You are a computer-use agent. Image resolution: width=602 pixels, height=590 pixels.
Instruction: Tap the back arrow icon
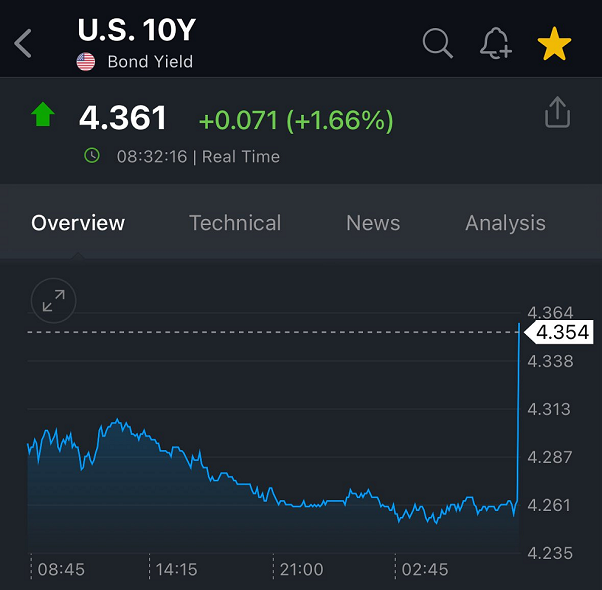pos(24,44)
